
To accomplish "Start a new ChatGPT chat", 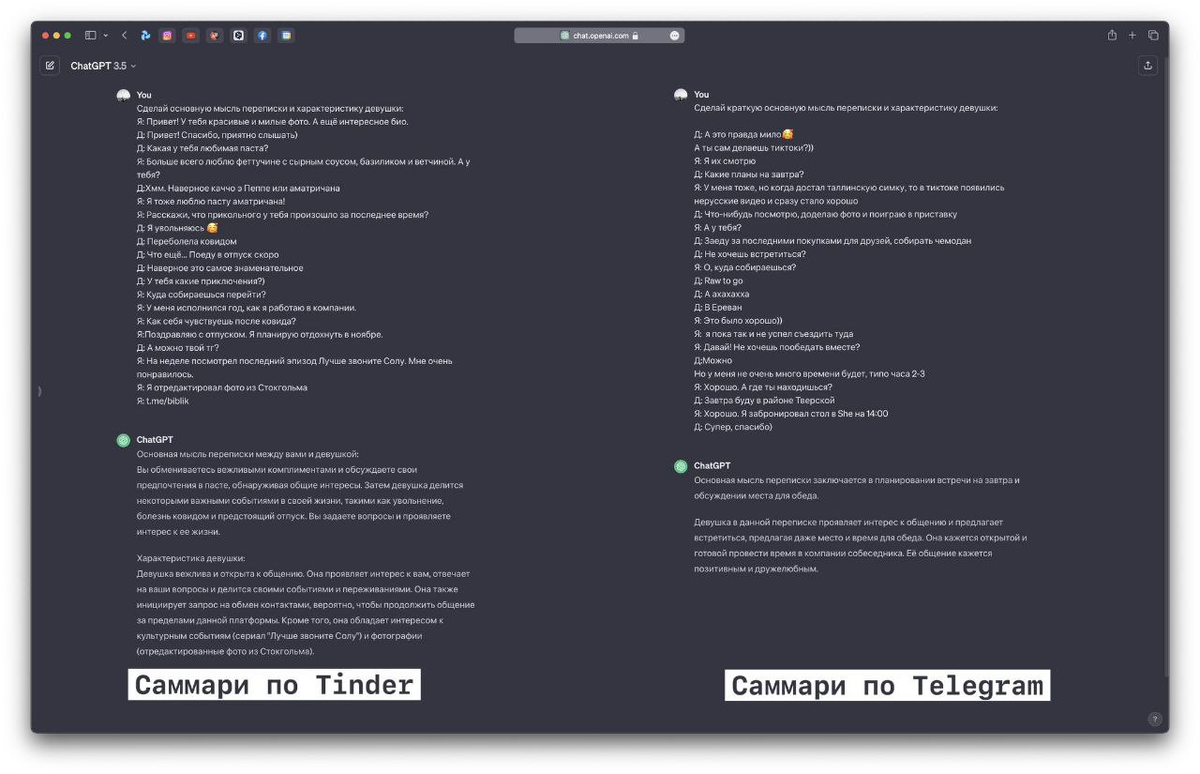I will click(x=50, y=66).
